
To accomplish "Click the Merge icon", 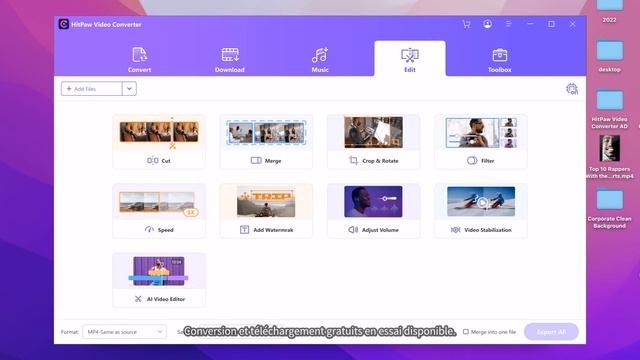I will [256, 161].
